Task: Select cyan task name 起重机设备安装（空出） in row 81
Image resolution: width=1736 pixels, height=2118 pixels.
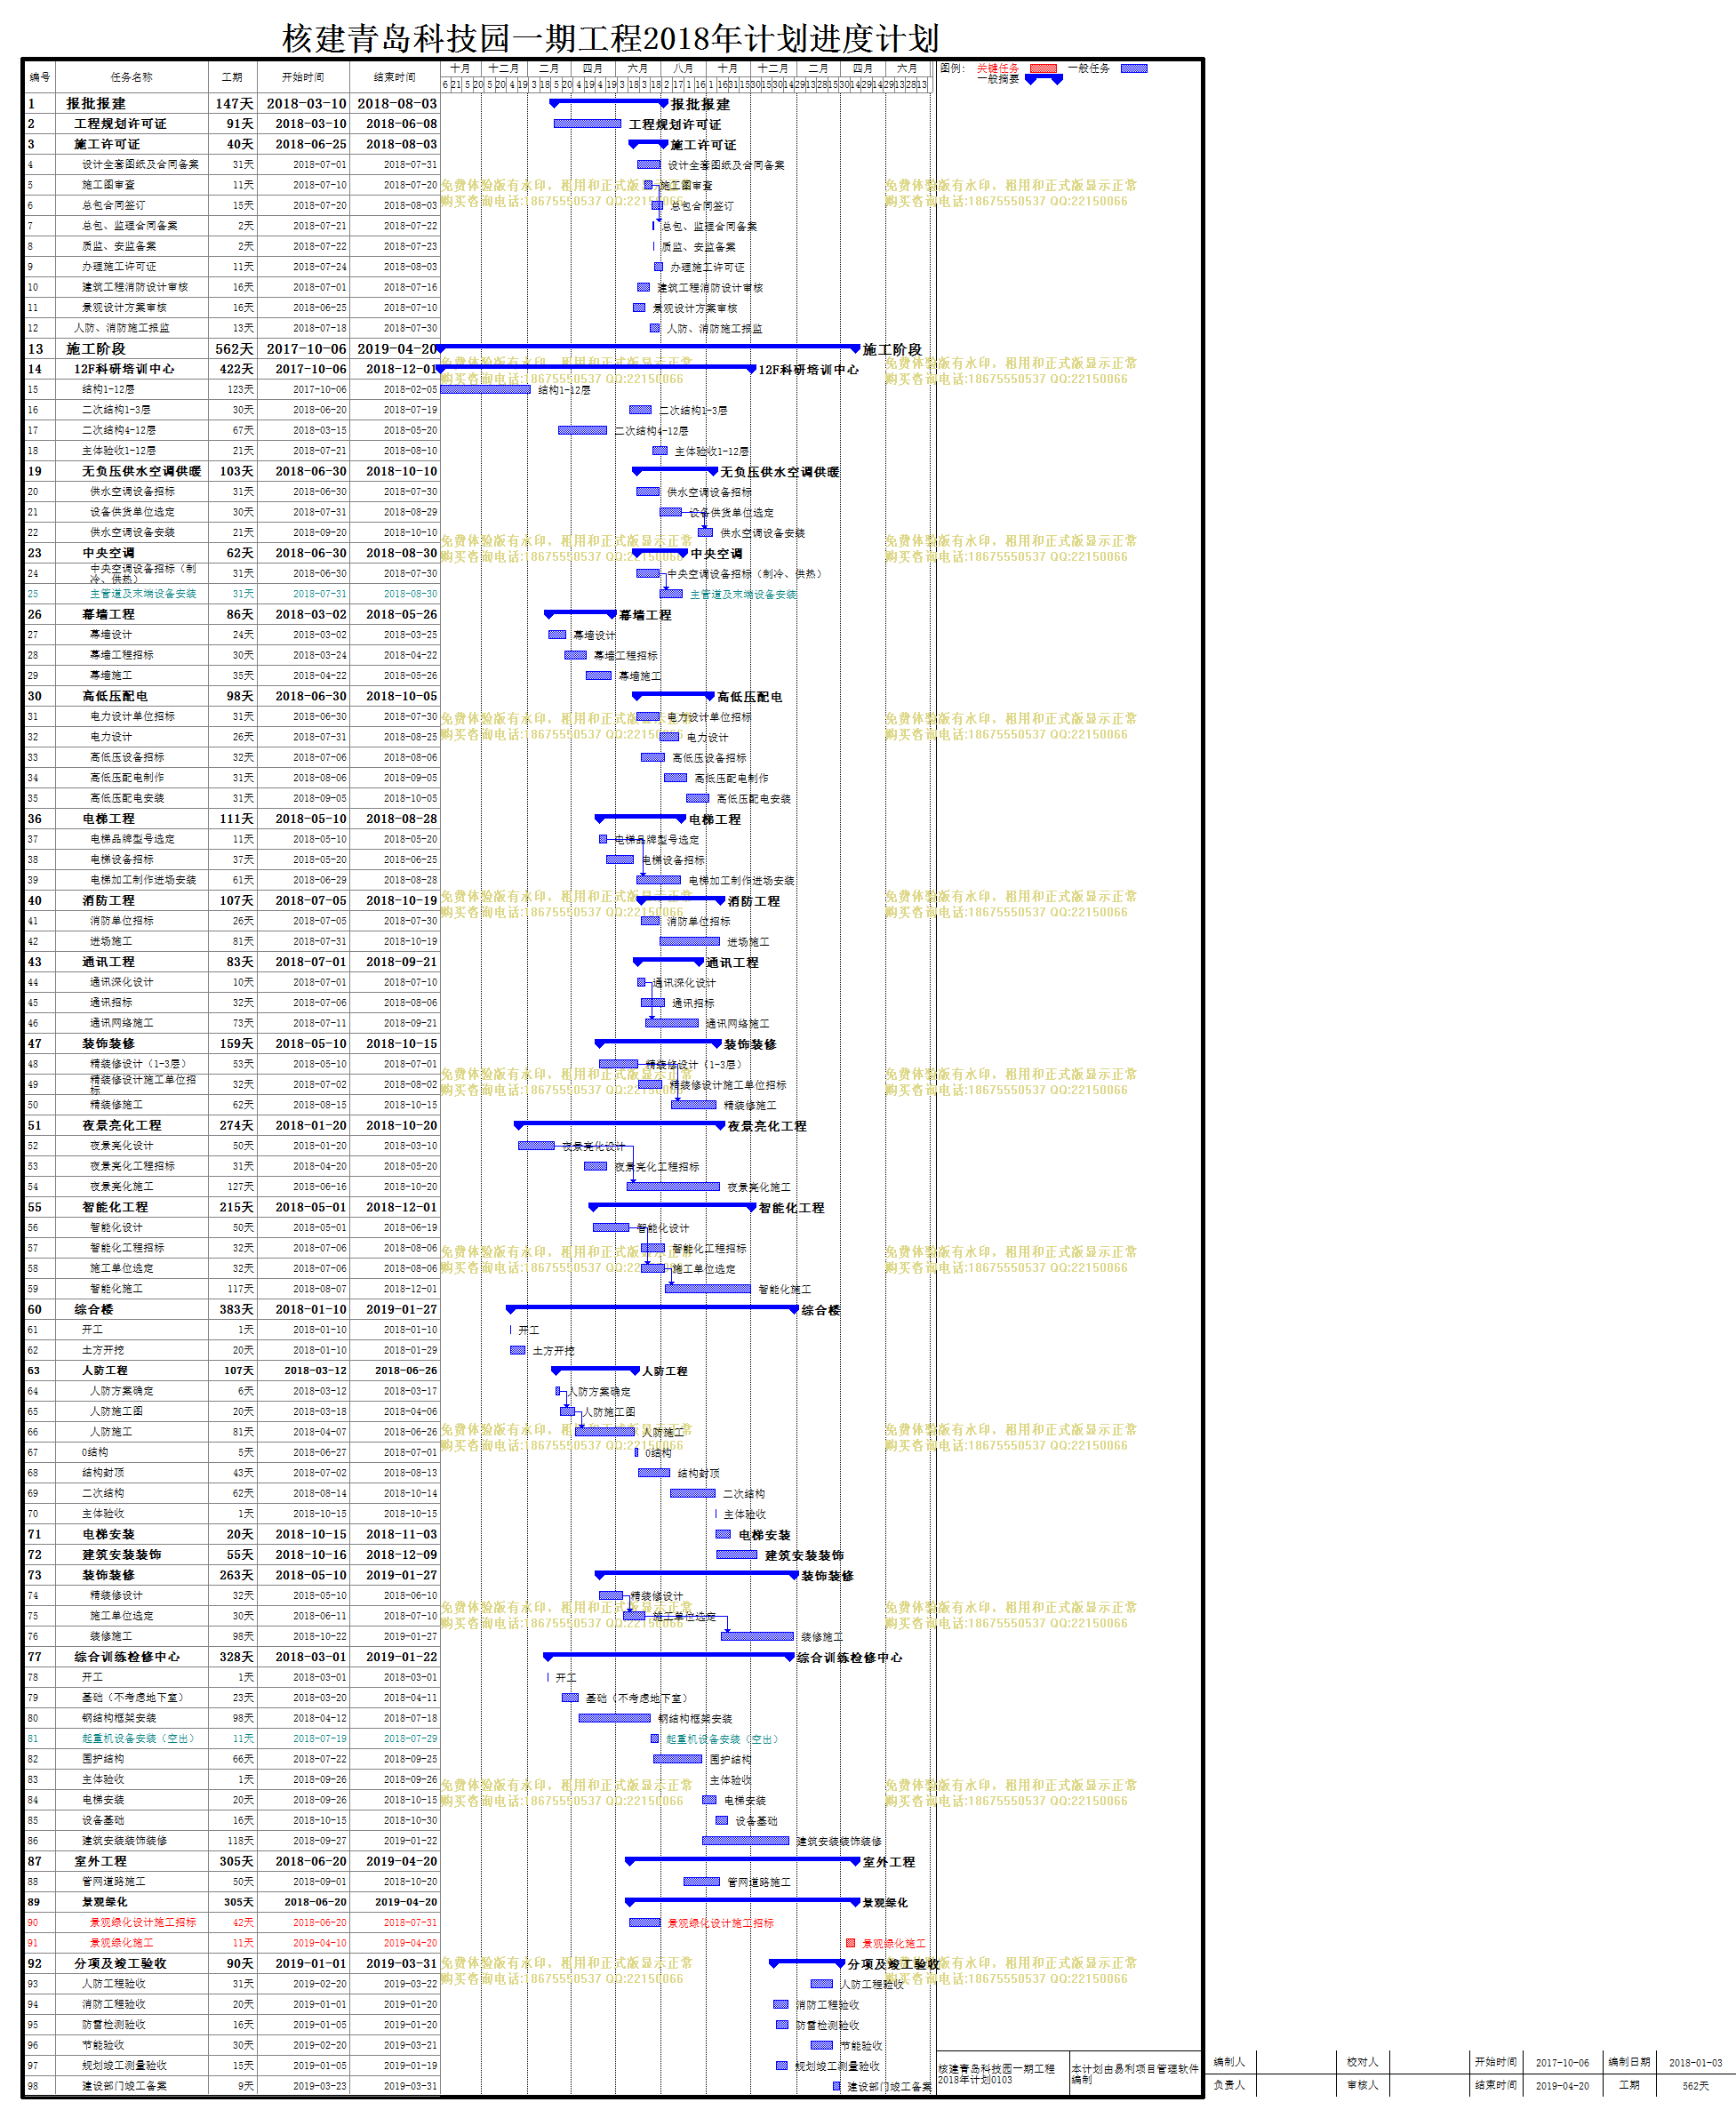Action: pyautogui.click(x=138, y=1738)
